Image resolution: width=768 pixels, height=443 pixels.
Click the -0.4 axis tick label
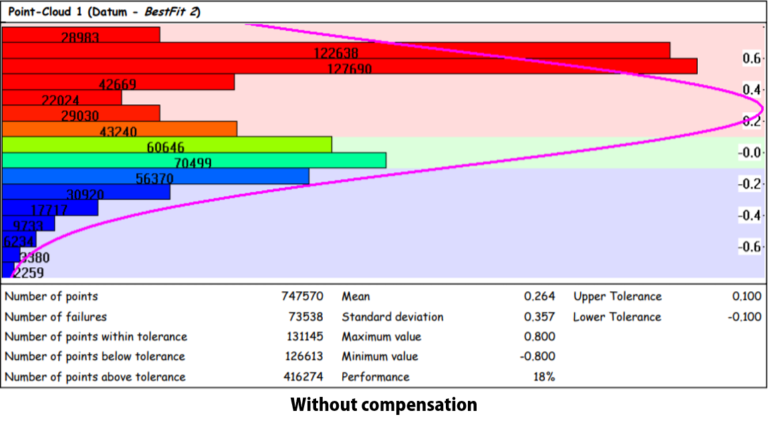point(749,215)
